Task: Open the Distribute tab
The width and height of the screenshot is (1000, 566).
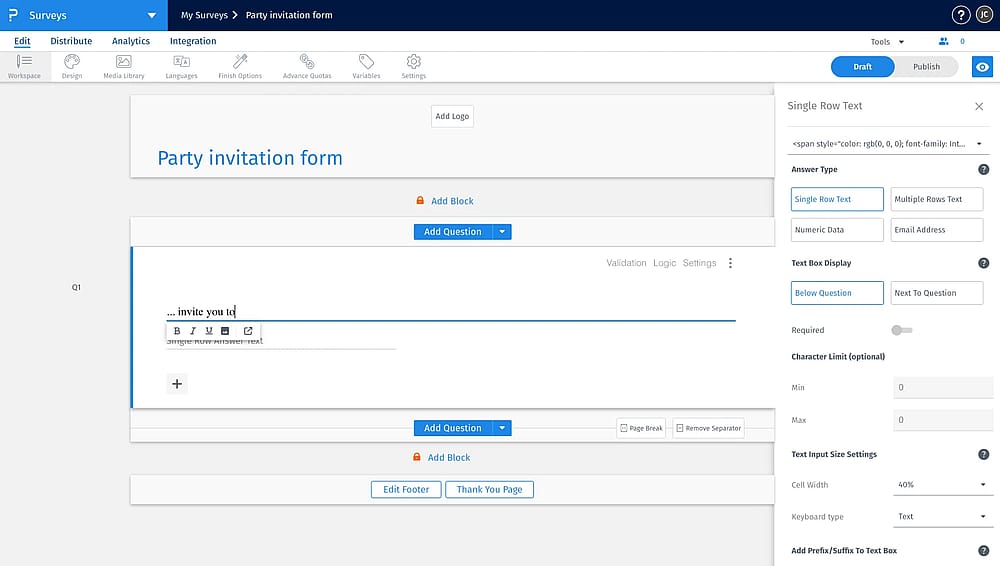Action: [71, 41]
